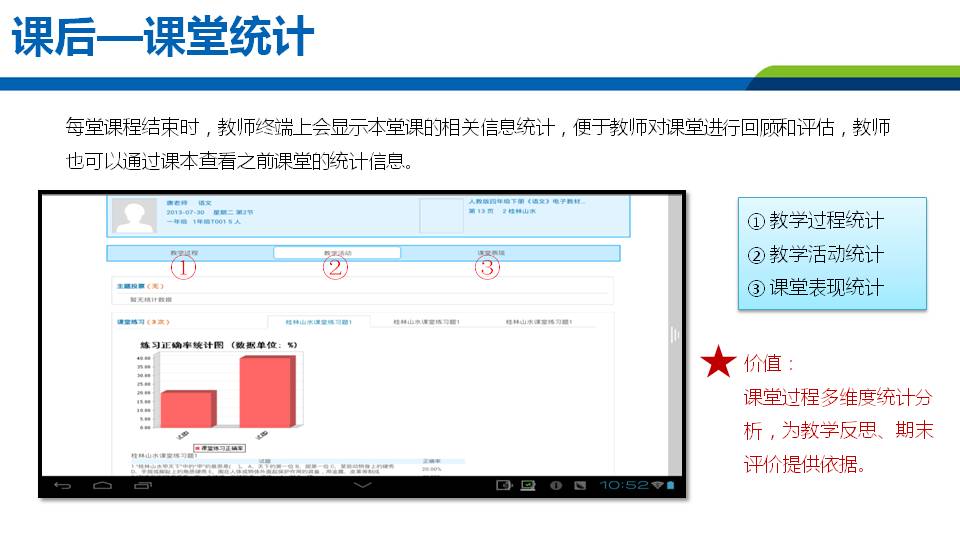Switch to the 课堂表现 tab

click(x=491, y=253)
